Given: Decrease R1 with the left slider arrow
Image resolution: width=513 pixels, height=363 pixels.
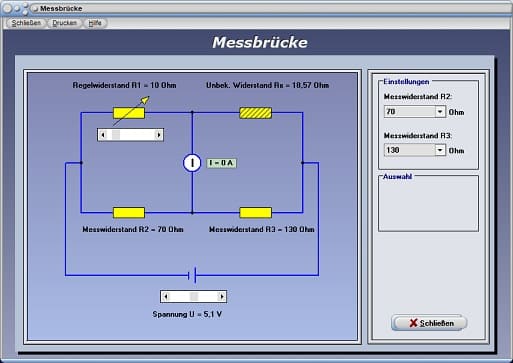Looking at the screenshot, I should (103, 135).
